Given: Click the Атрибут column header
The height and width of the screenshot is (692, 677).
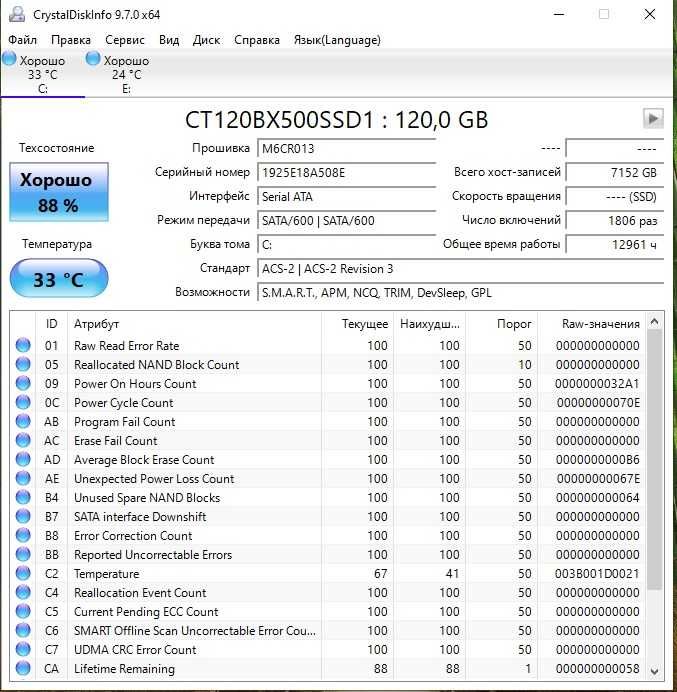Looking at the screenshot, I should [194, 324].
